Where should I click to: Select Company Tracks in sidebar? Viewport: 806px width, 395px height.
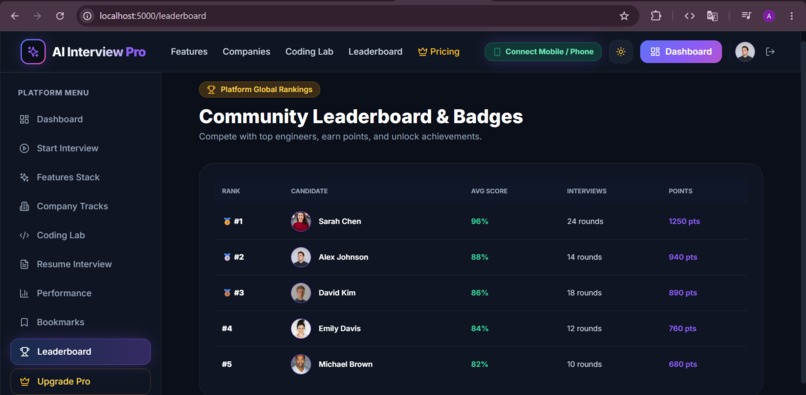pyautogui.click(x=81, y=206)
